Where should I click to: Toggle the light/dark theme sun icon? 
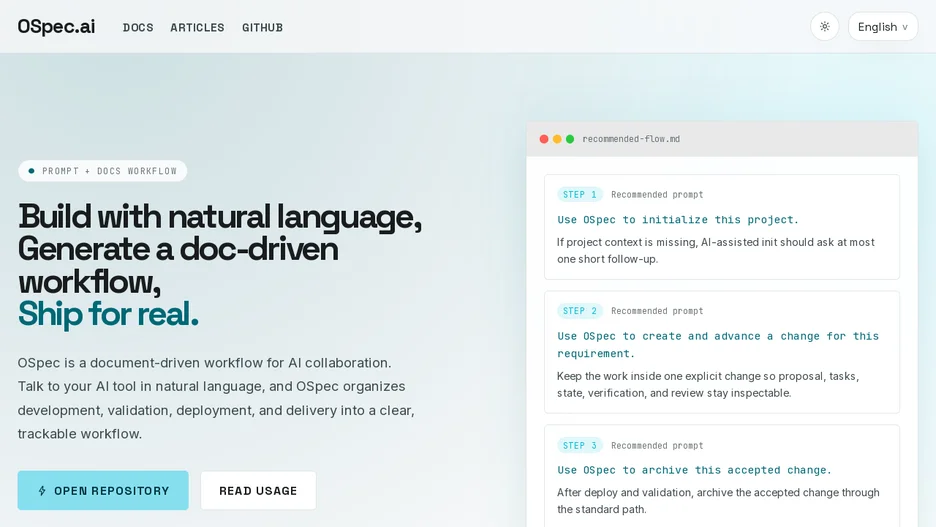(x=824, y=26)
